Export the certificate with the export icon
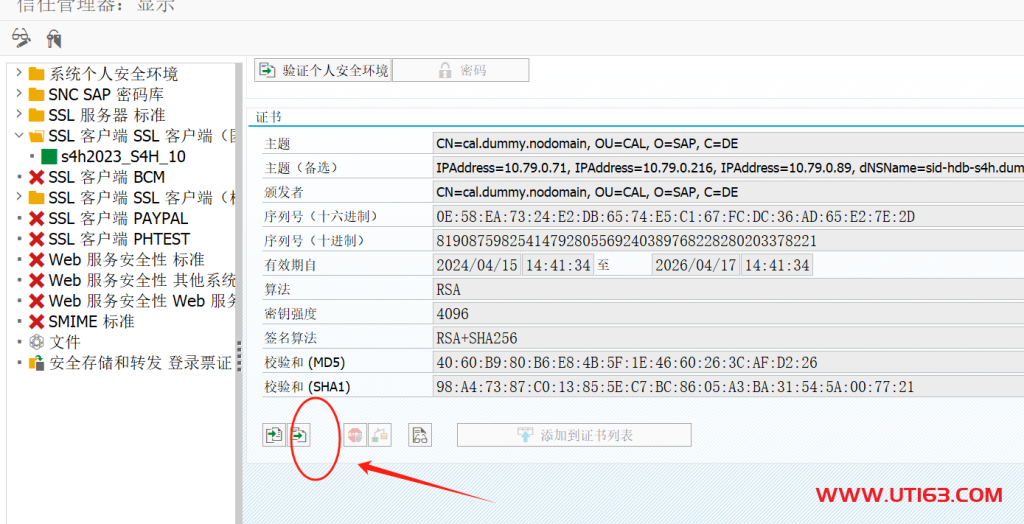The width and height of the screenshot is (1024, 524). [300, 434]
